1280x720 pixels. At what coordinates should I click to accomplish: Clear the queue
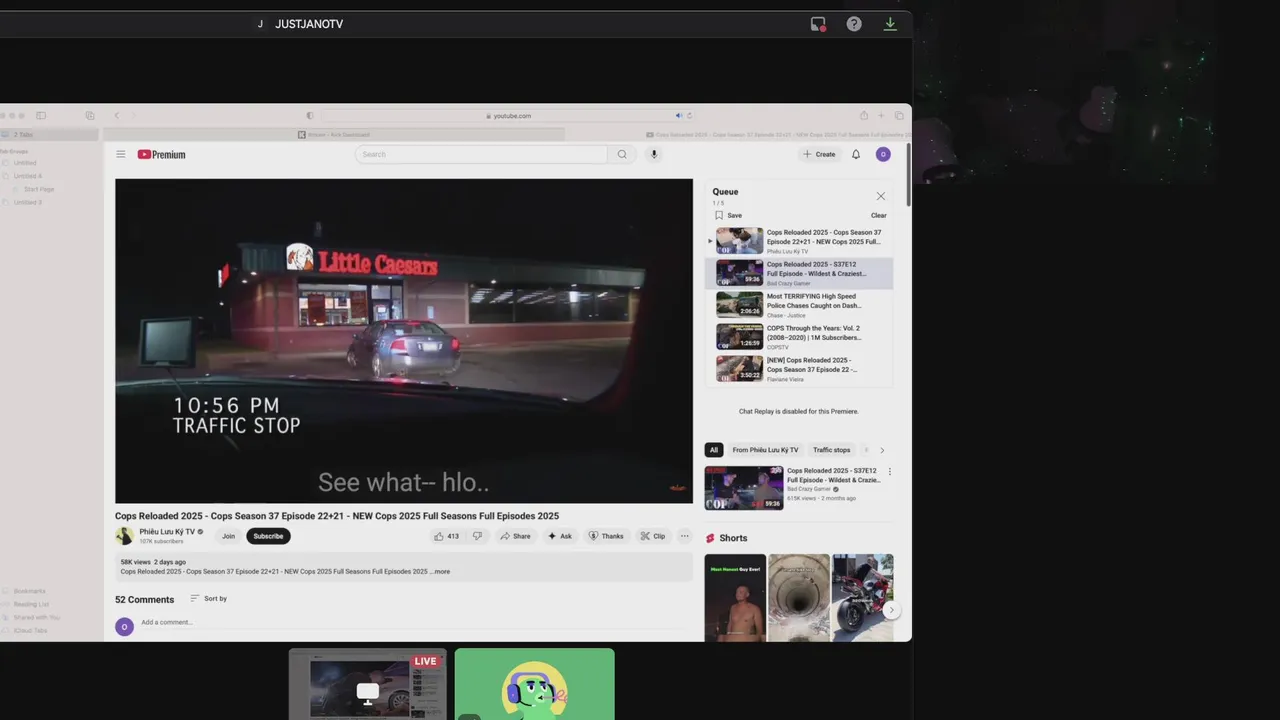pyautogui.click(x=878, y=215)
